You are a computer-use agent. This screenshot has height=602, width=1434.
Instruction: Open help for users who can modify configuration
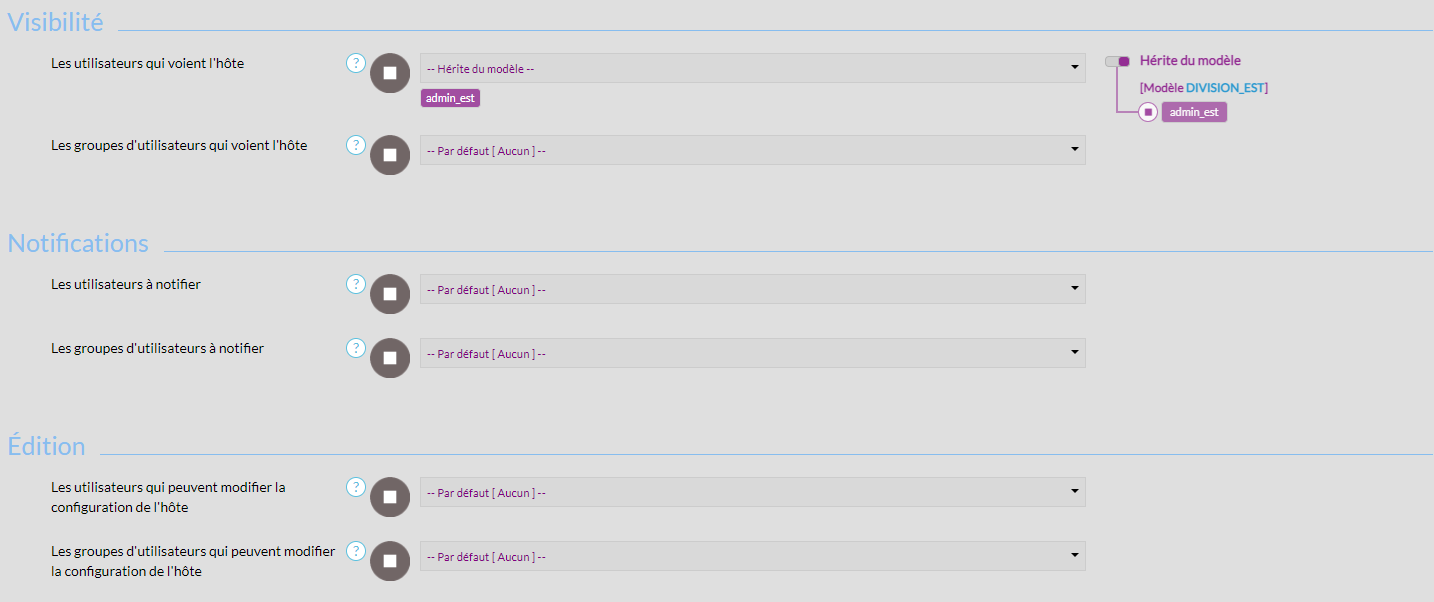pyautogui.click(x=356, y=487)
